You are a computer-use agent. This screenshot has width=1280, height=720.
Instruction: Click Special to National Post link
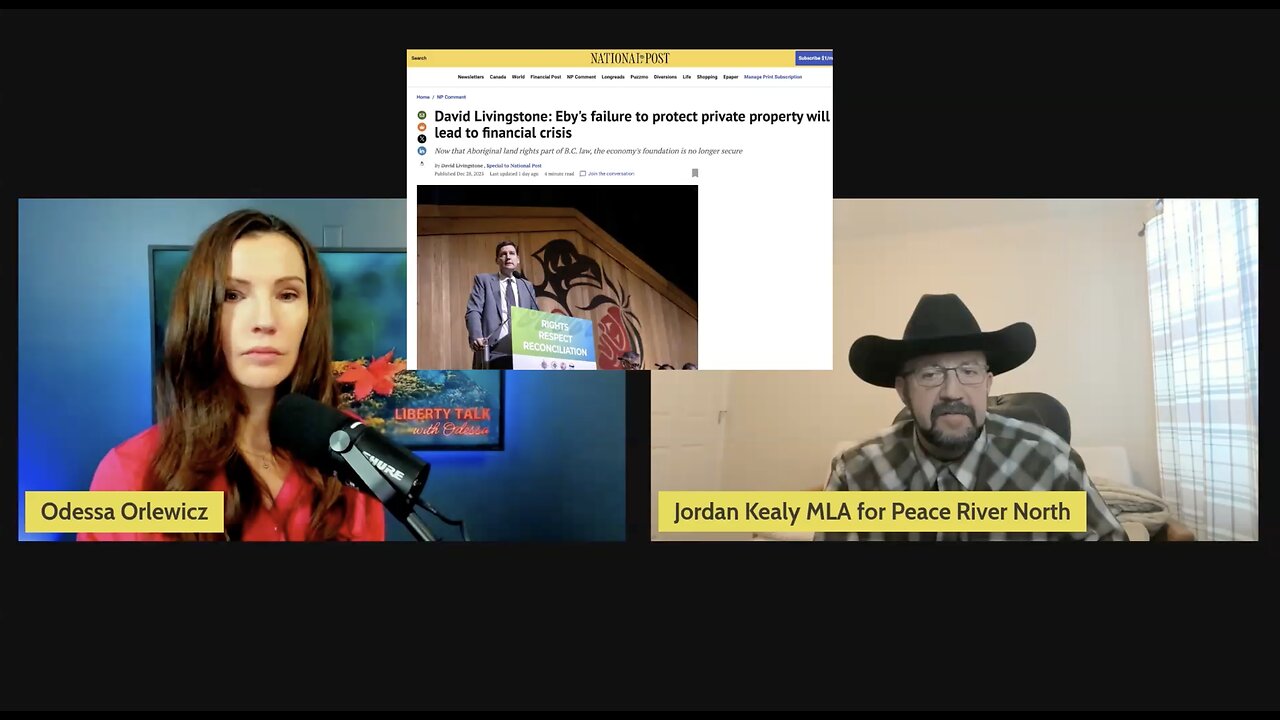pos(514,165)
